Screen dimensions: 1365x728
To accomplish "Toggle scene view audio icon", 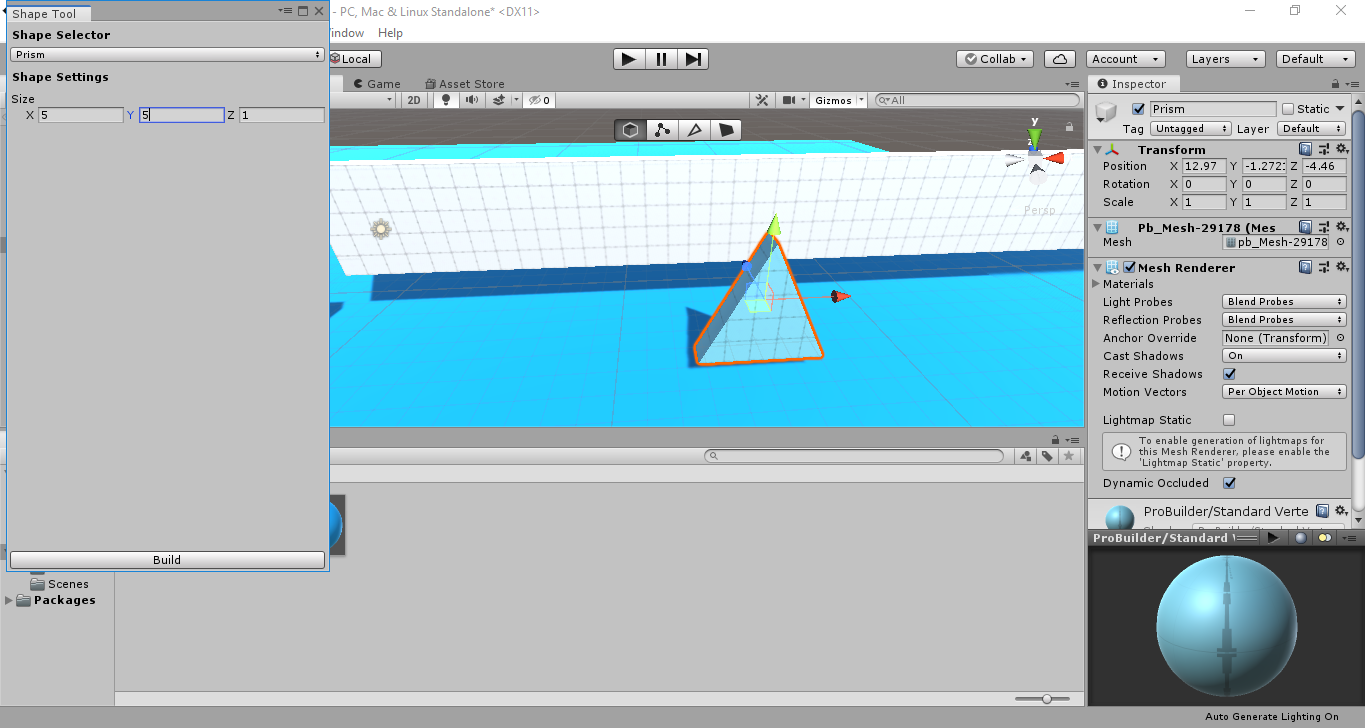I will (x=471, y=100).
